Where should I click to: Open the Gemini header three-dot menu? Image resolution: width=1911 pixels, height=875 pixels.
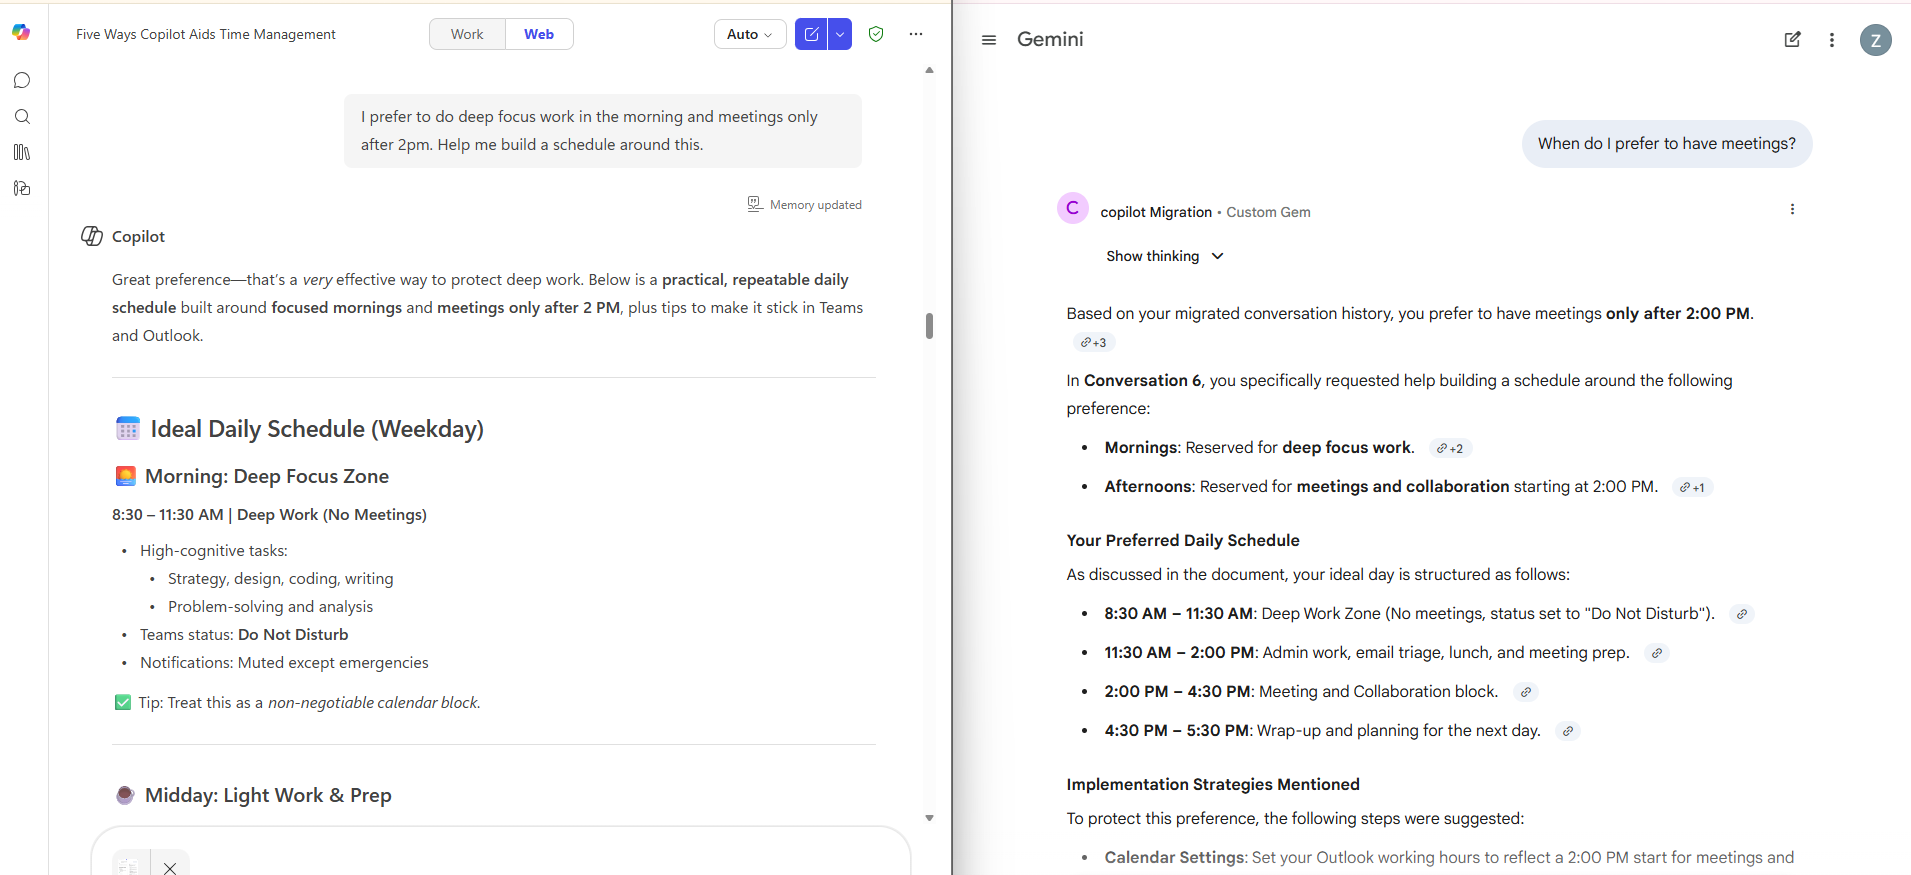coord(1832,40)
